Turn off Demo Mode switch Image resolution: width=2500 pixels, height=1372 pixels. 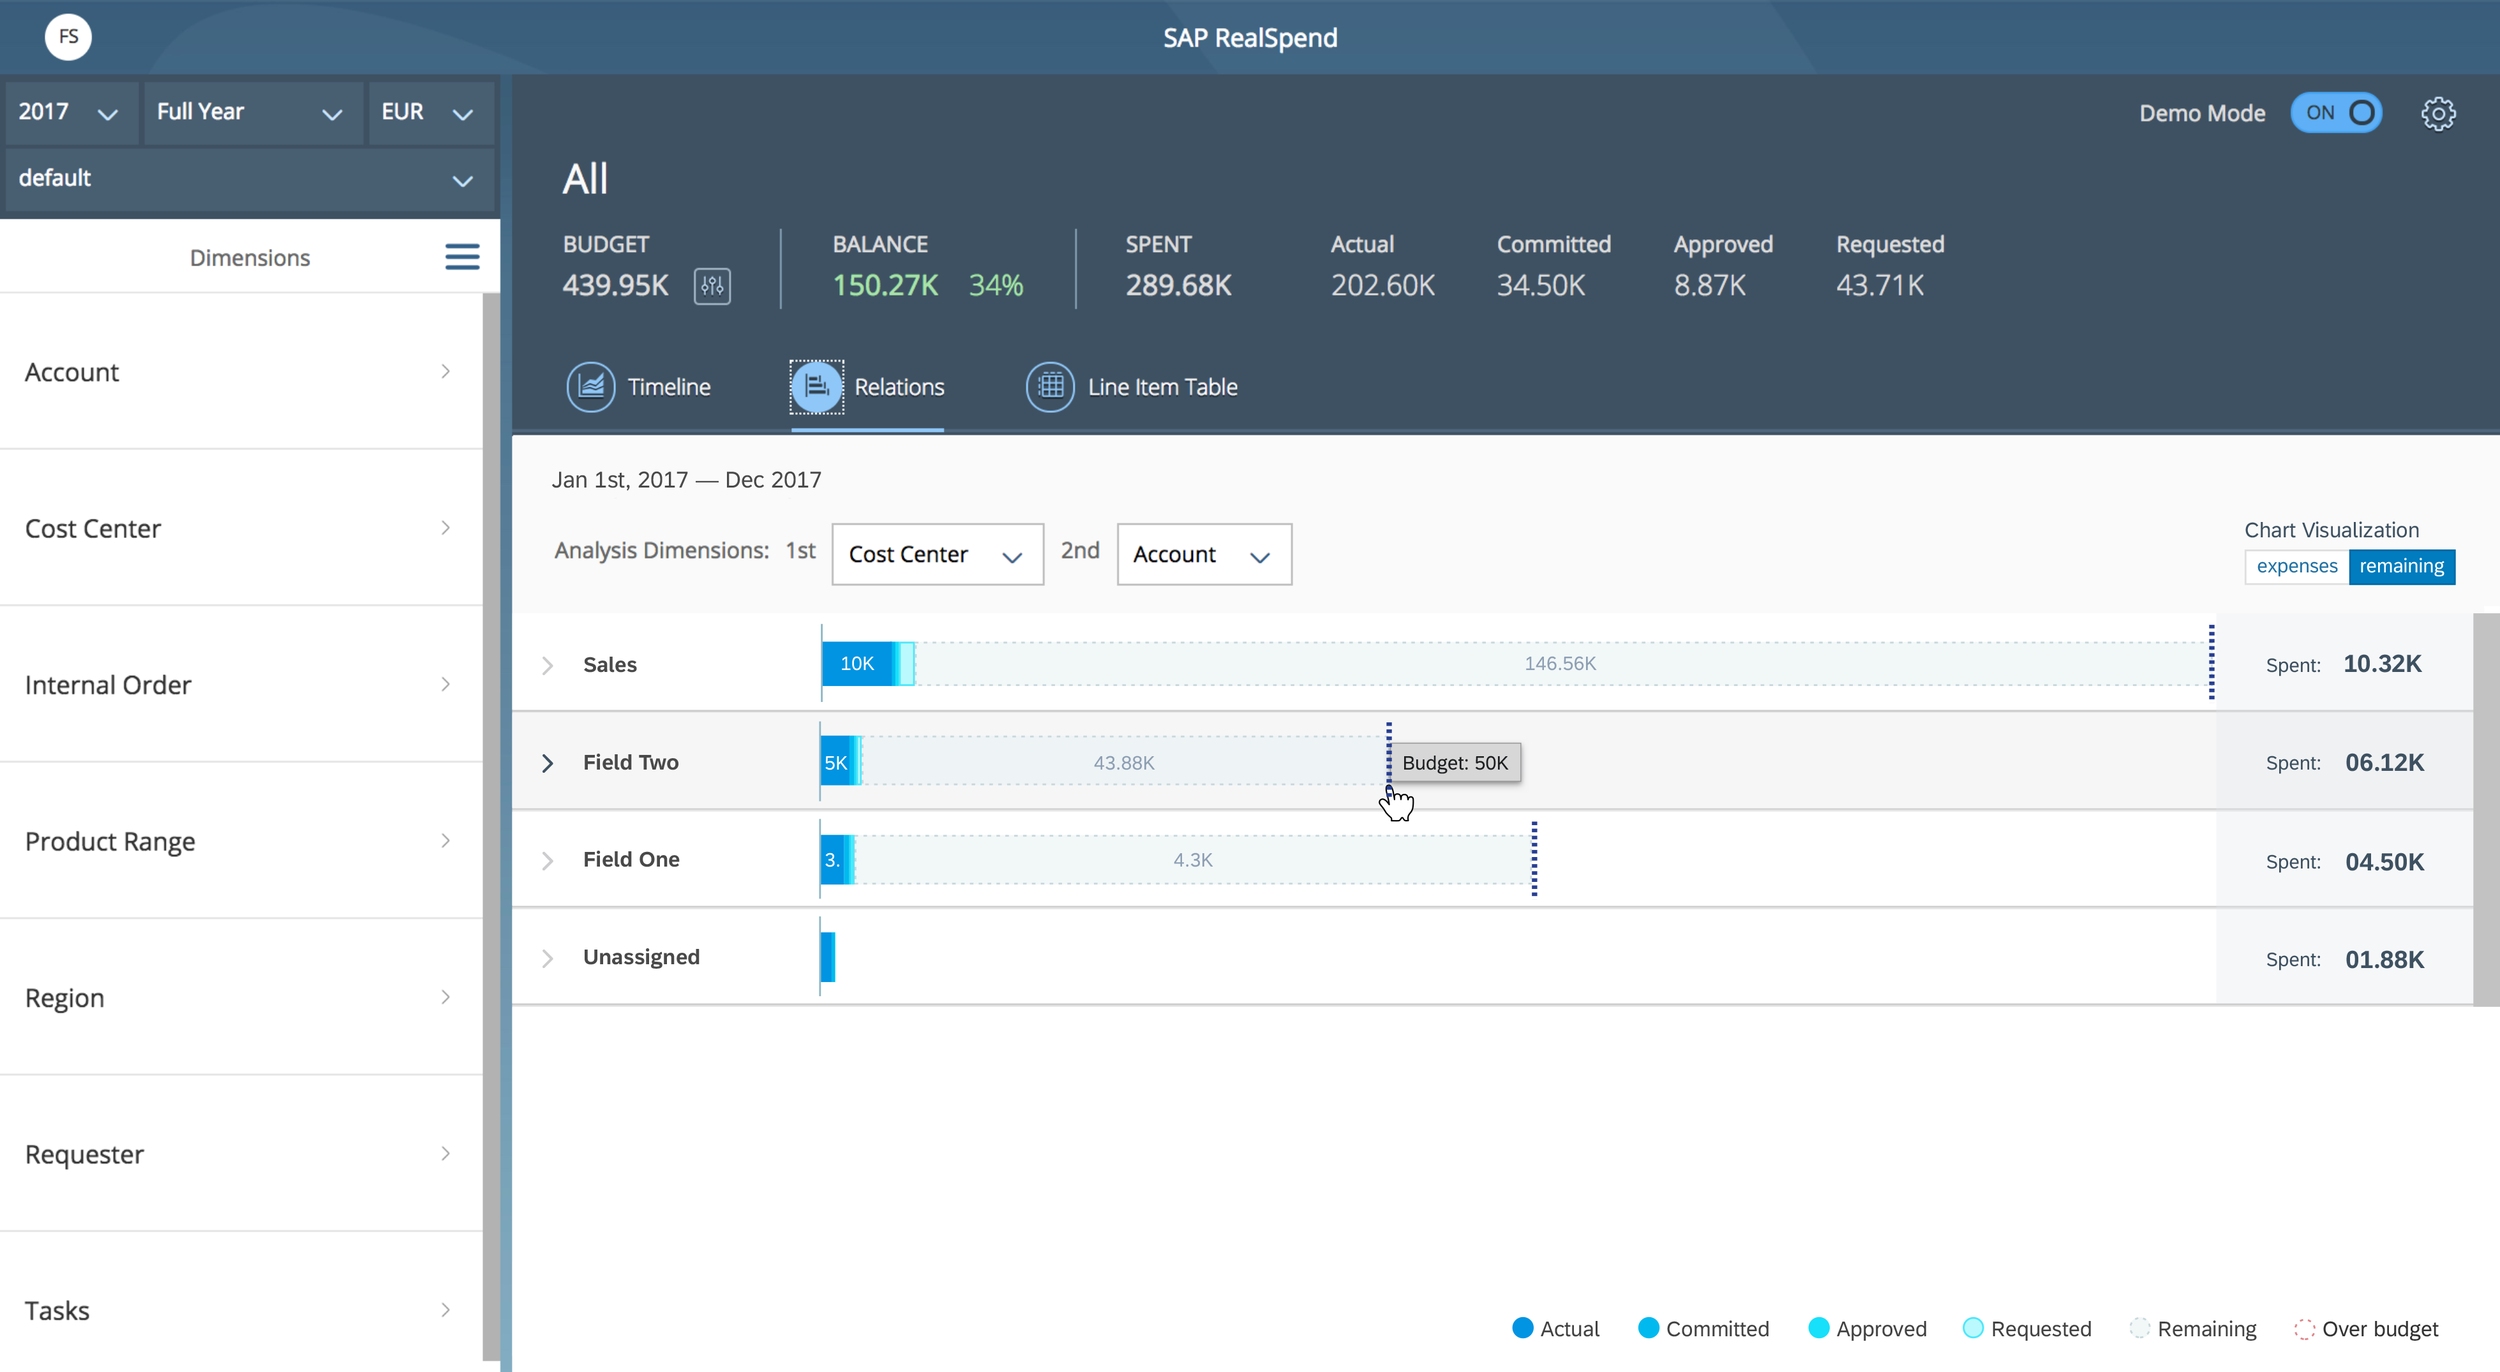pos(2336,113)
